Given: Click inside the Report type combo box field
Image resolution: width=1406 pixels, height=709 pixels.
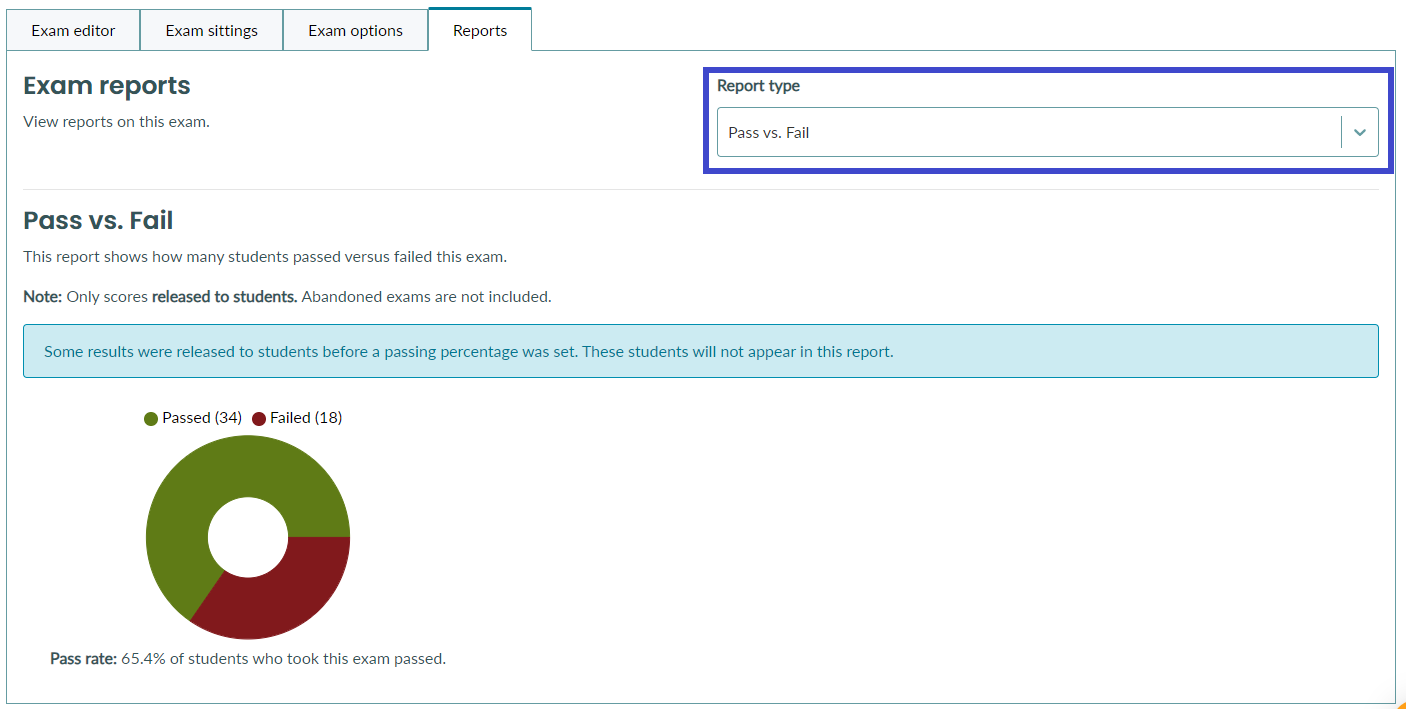Looking at the screenshot, I should pyautogui.click(x=1000, y=131).
